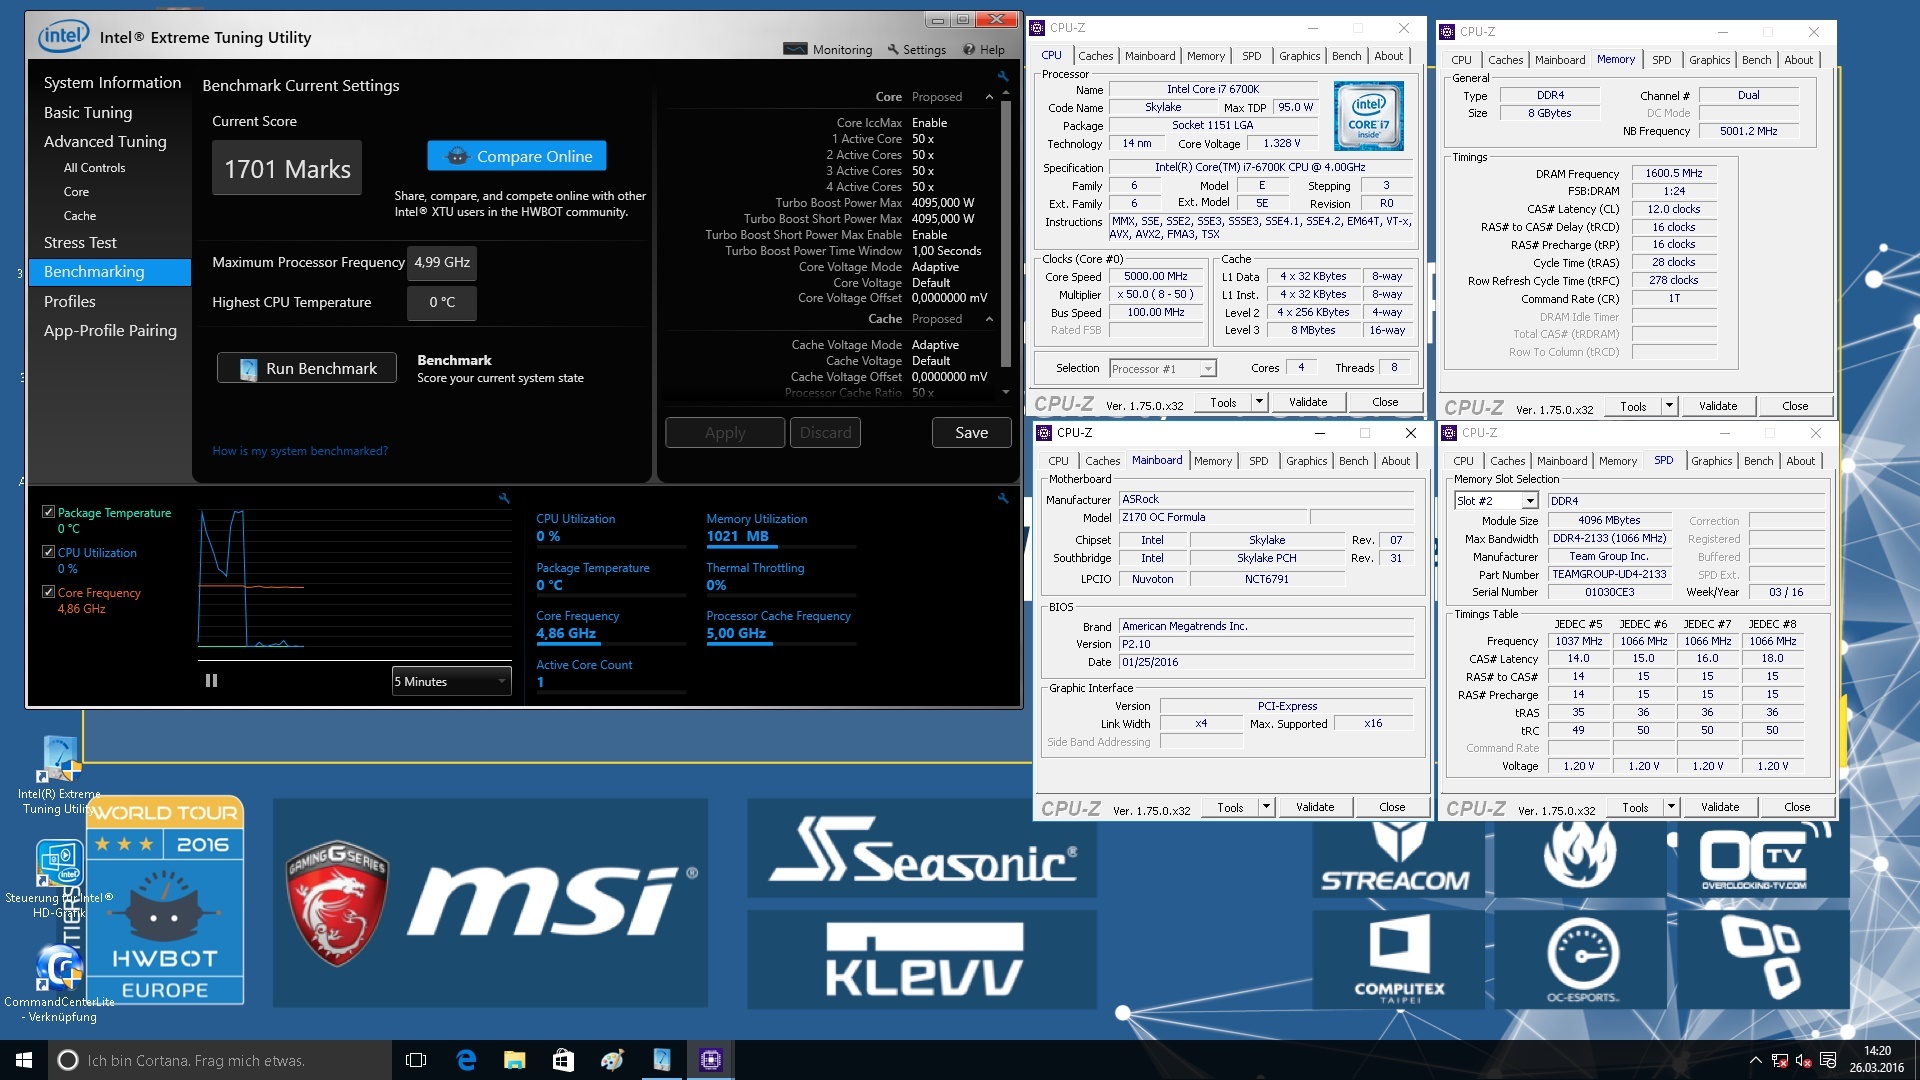Collapse the Core Proposed section
Viewport: 1920px width, 1080px height.
click(989, 97)
